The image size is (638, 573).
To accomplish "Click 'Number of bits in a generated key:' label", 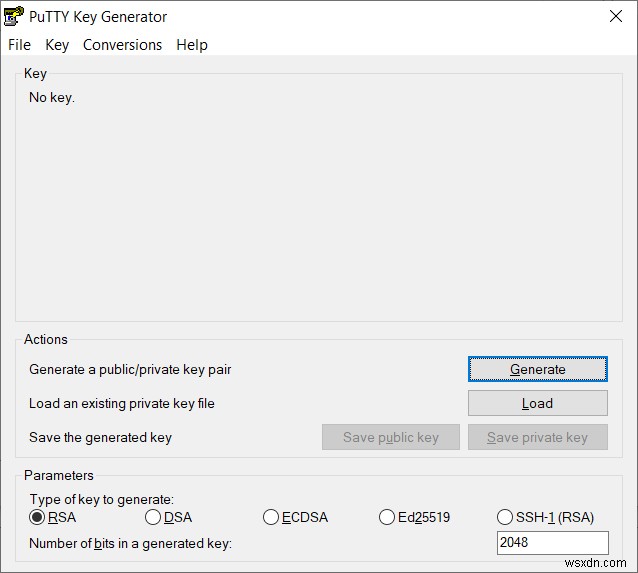I will [x=130, y=544].
